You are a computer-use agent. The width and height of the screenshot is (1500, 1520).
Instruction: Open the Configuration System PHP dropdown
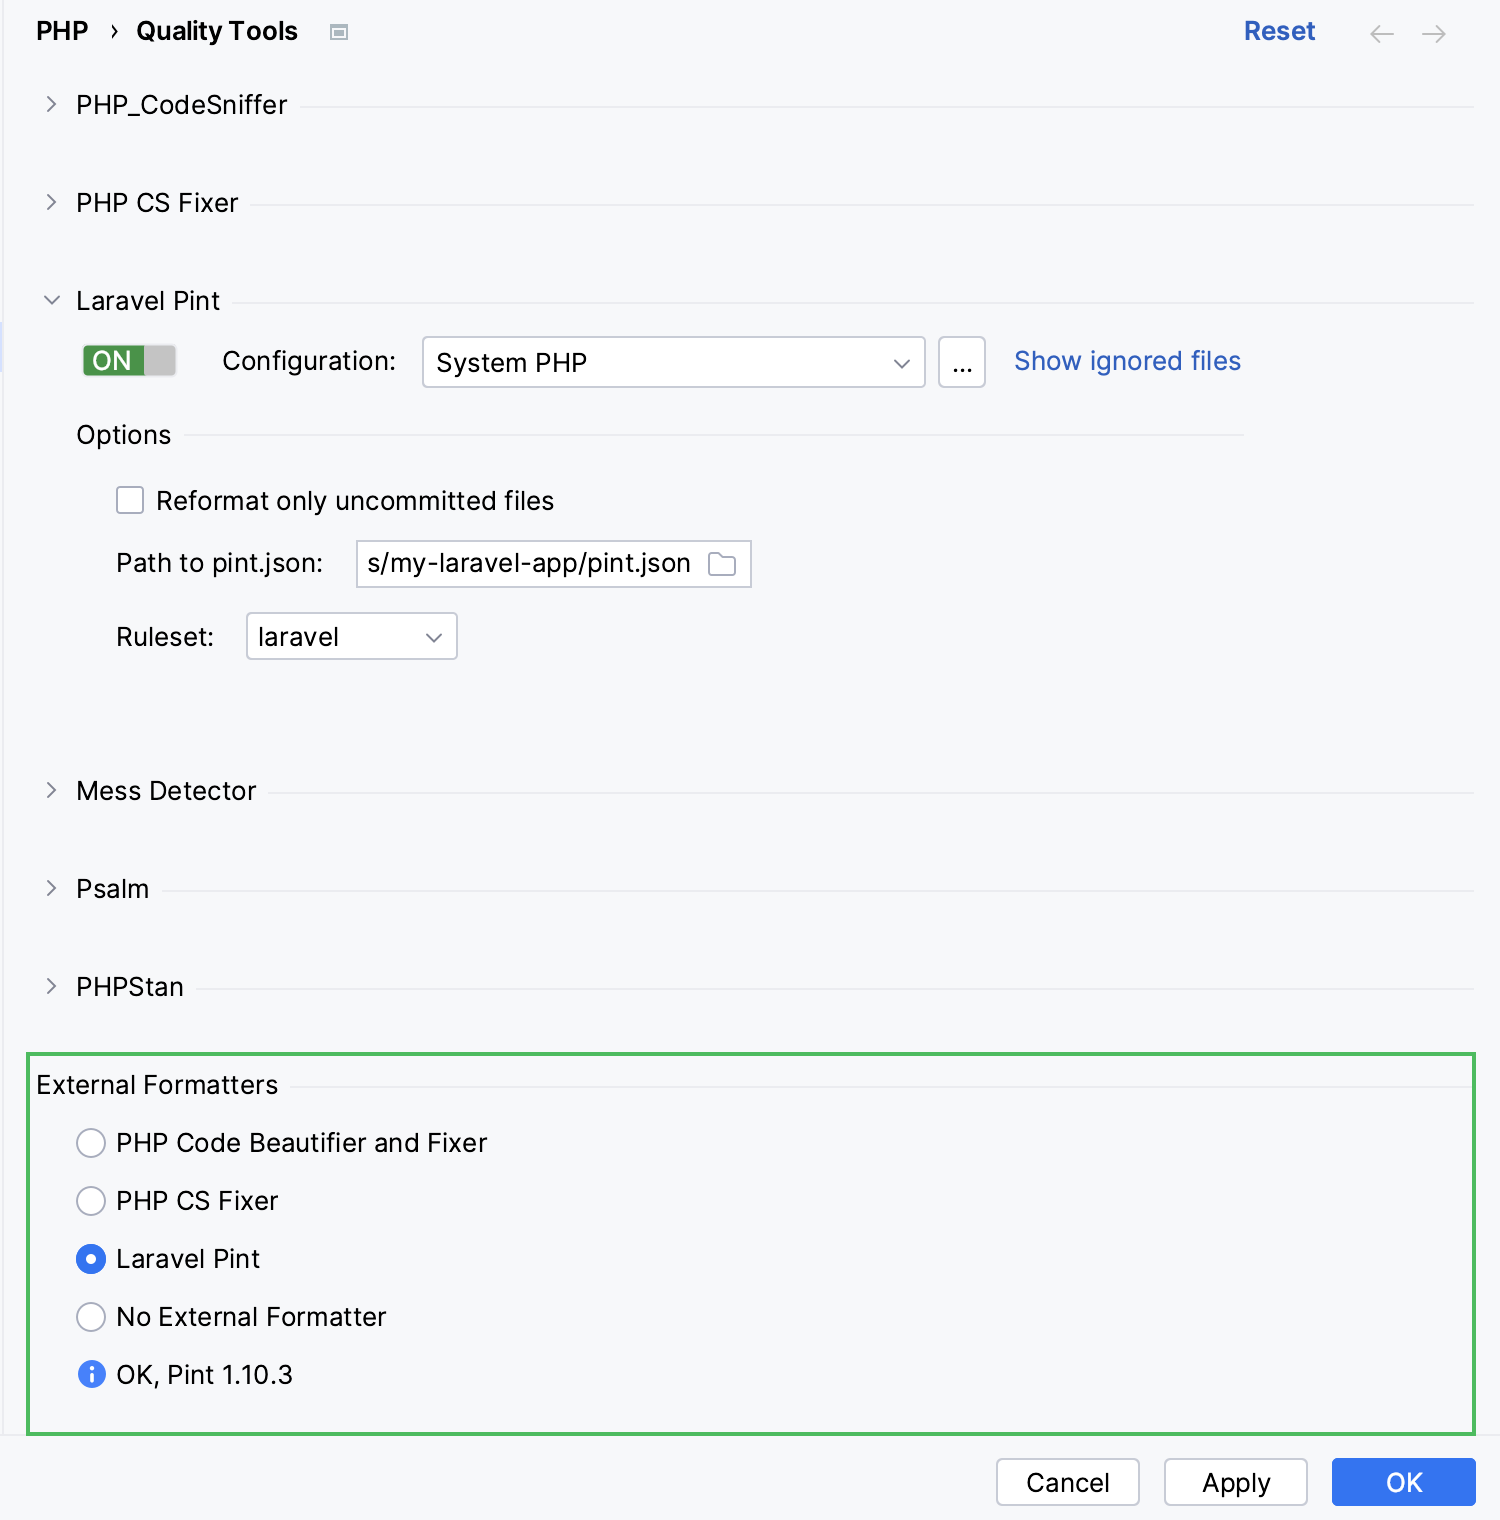(674, 362)
